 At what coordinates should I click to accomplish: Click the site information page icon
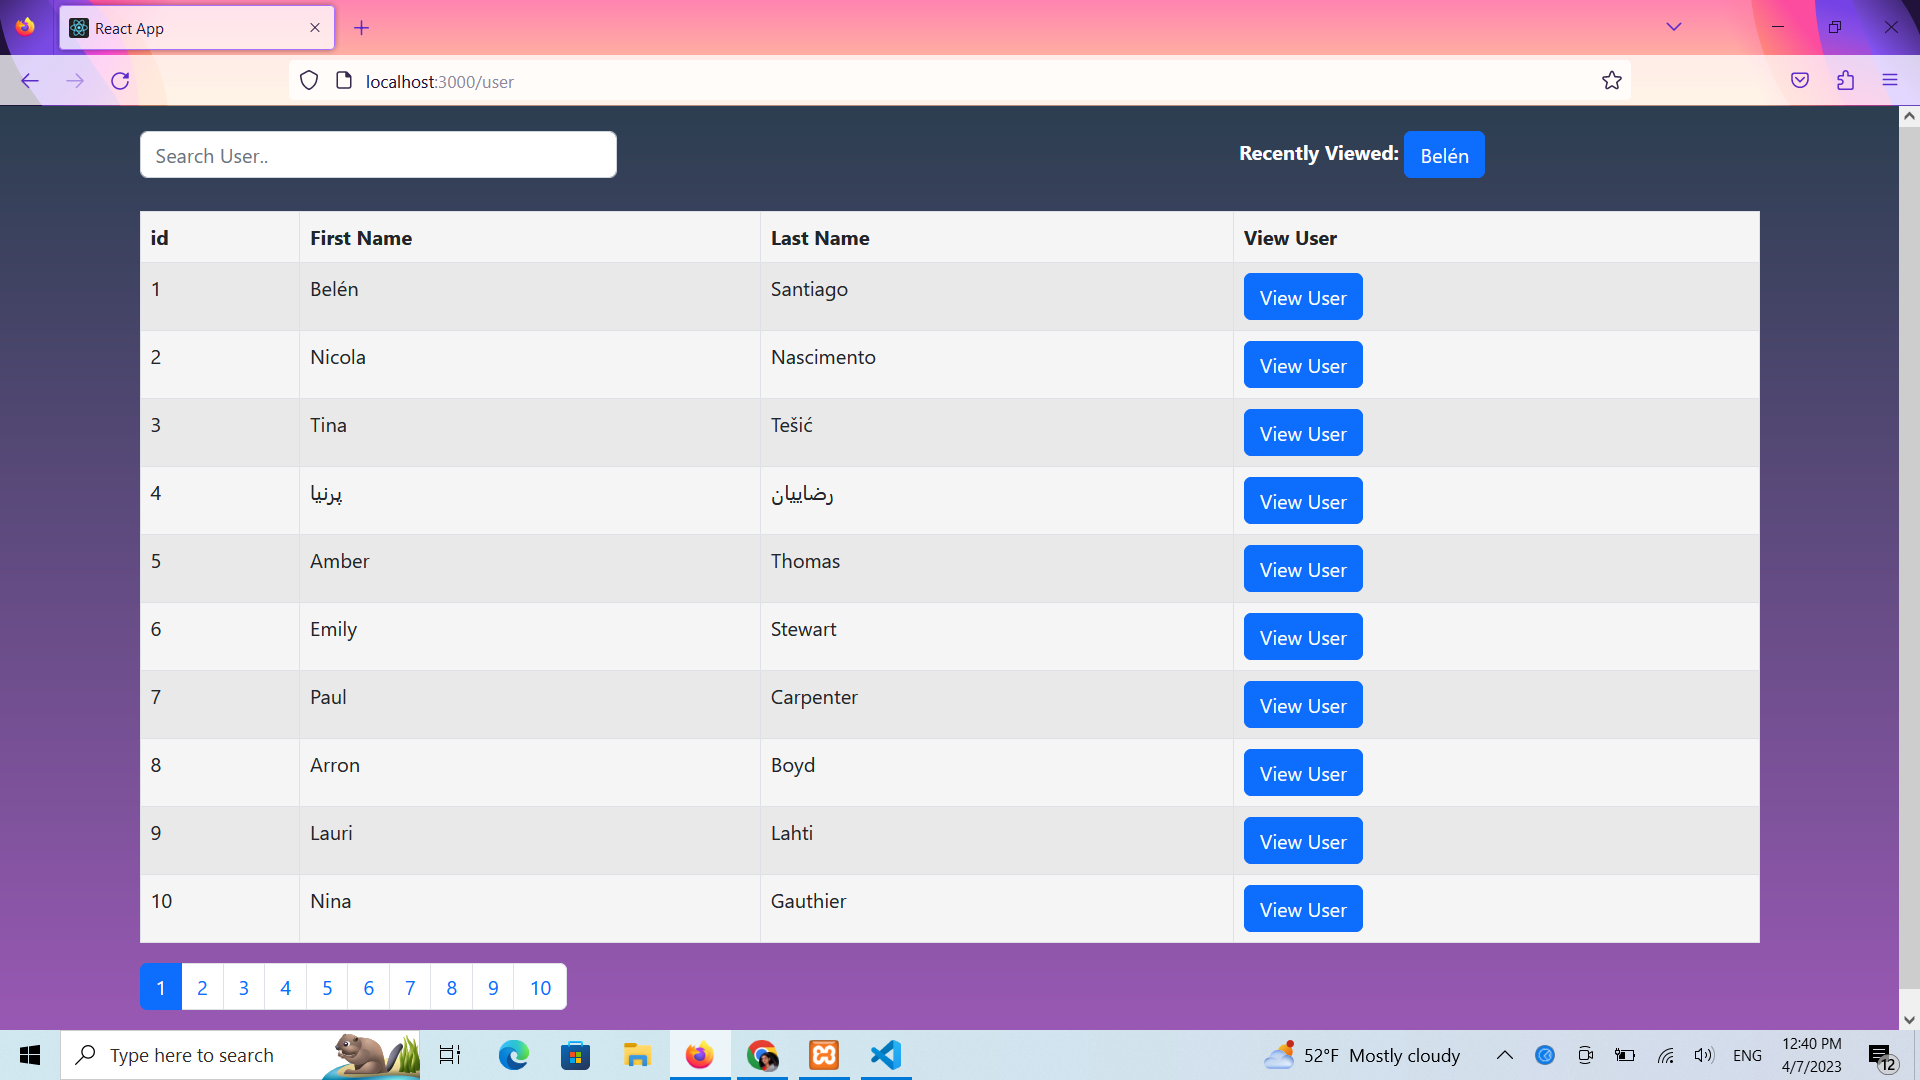(344, 81)
